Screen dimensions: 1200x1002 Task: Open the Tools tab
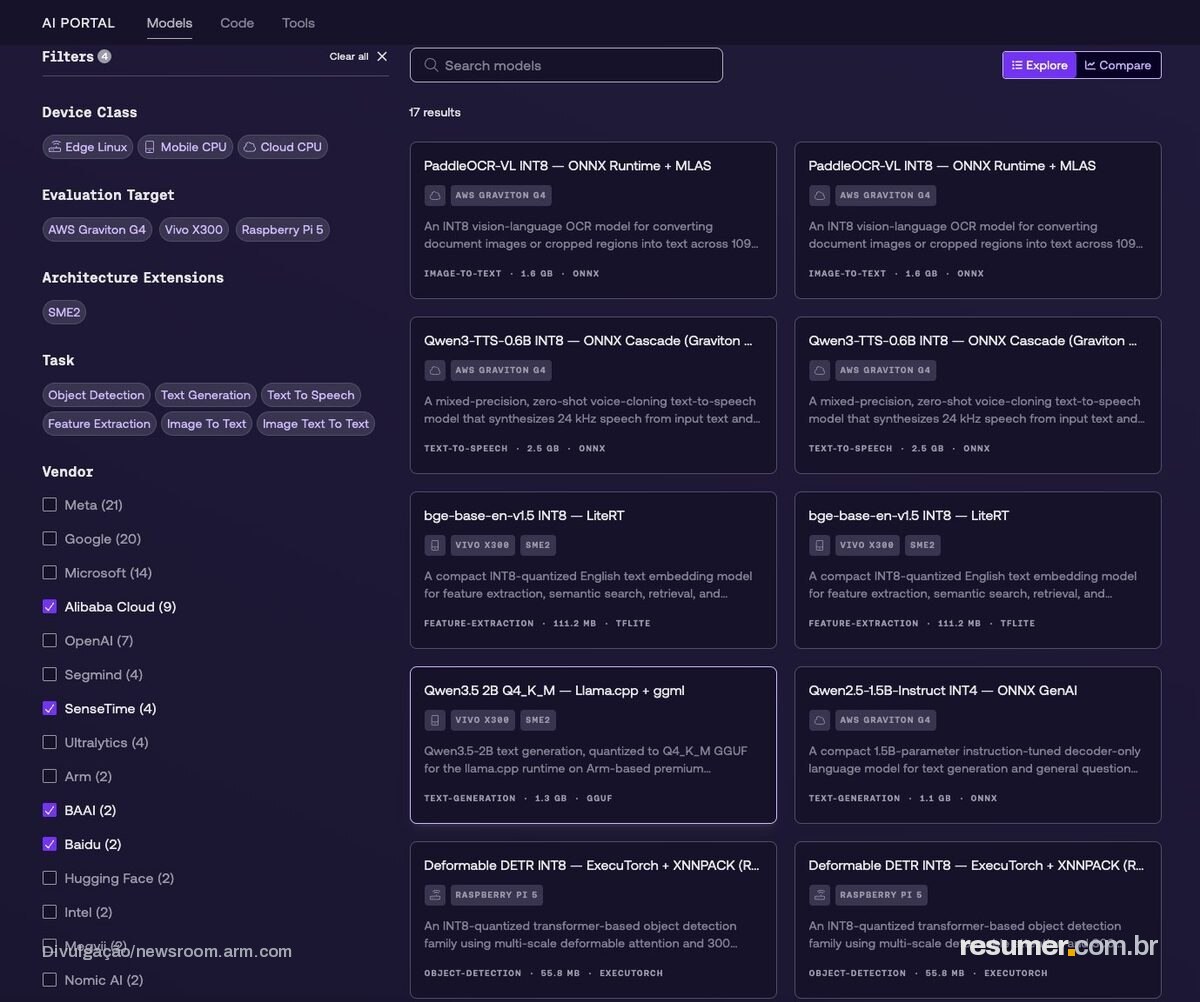click(298, 22)
